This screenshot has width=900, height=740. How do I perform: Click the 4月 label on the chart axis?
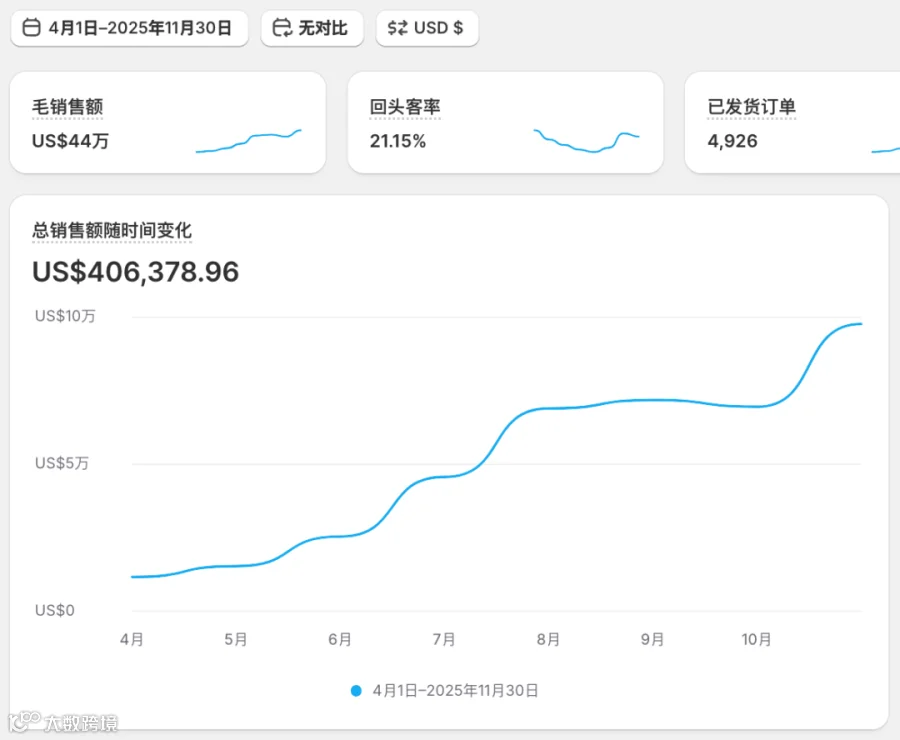coord(131,640)
